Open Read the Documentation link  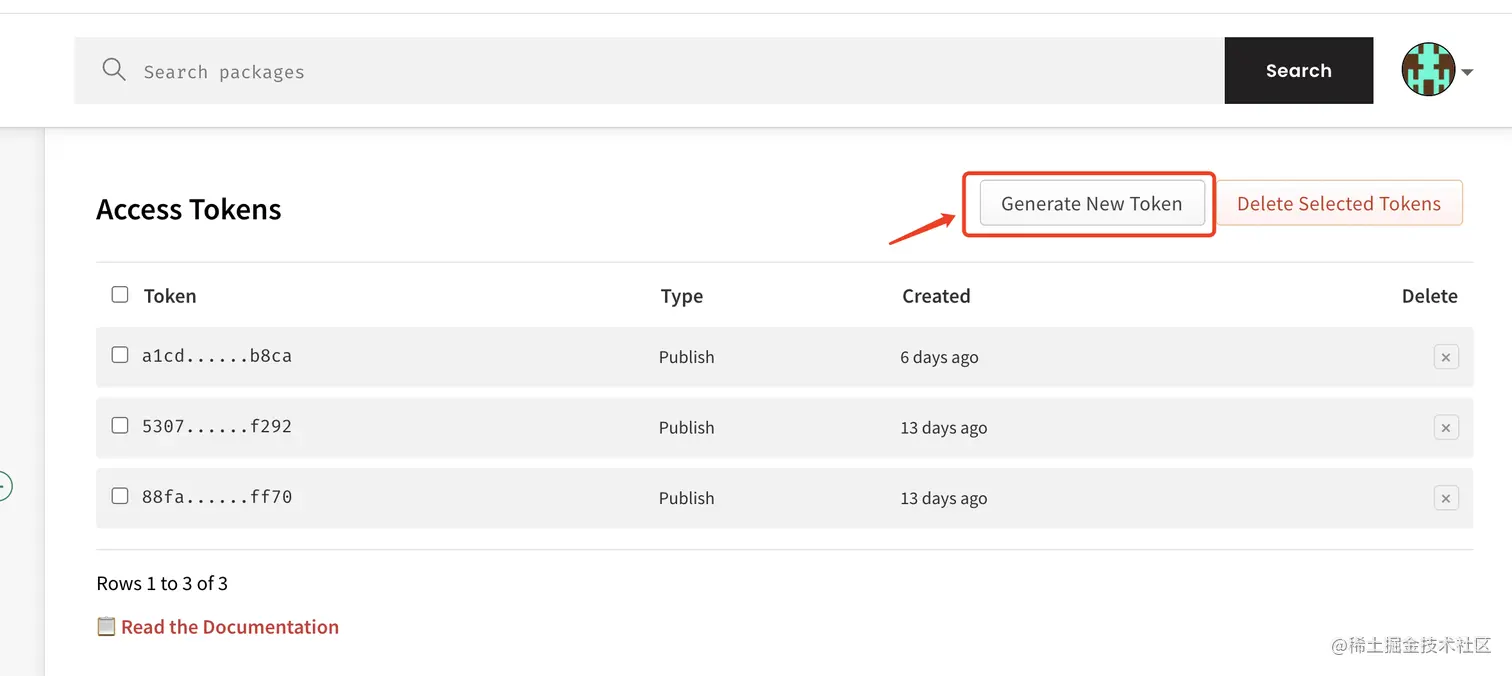tap(230, 627)
